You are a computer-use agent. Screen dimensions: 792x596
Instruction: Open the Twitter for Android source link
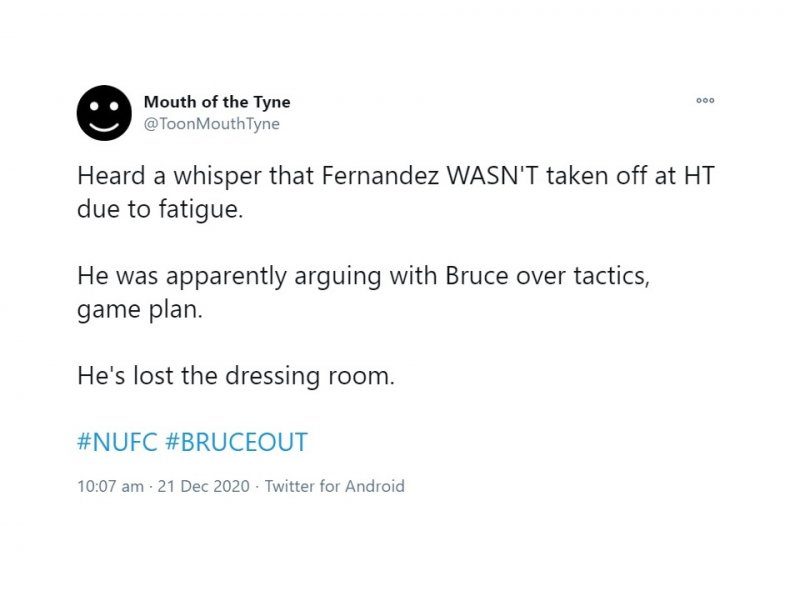[334, 486]
